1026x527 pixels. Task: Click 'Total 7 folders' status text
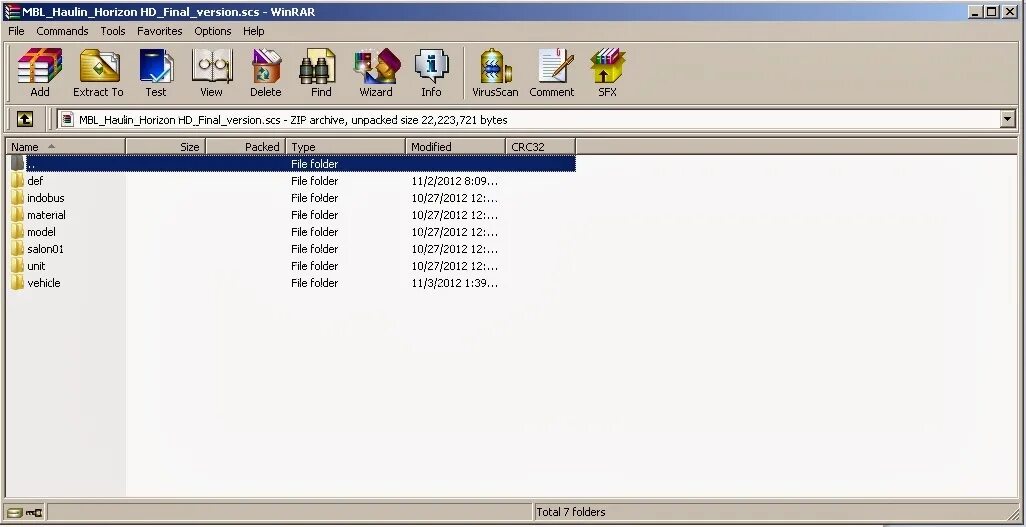571,512
